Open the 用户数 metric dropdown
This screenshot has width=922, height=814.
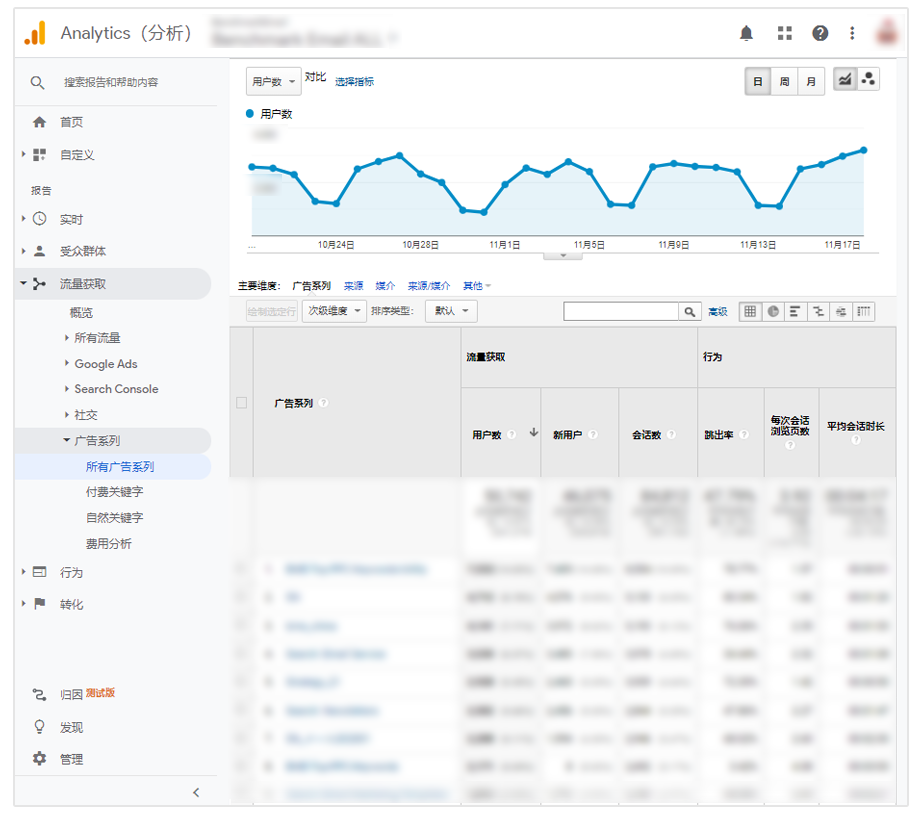click(x=273, y=82)
